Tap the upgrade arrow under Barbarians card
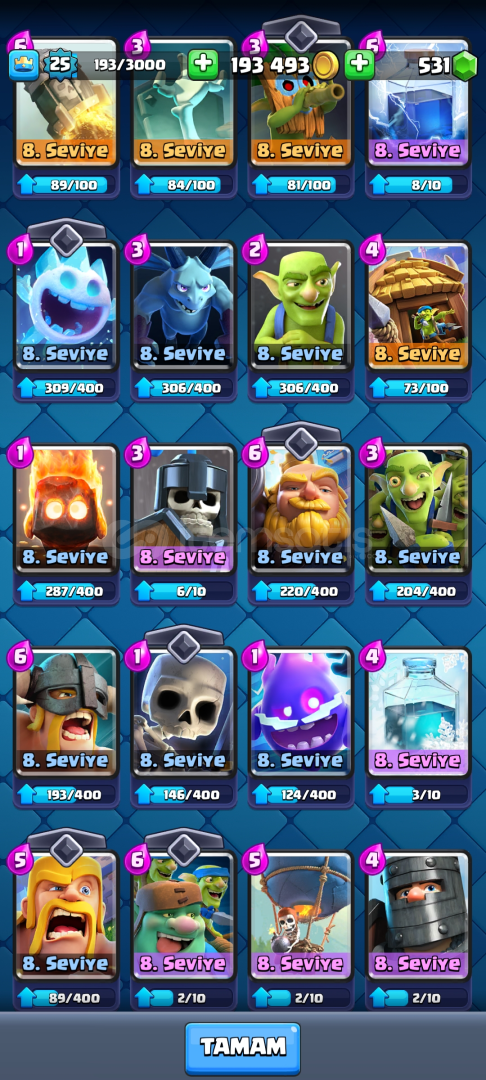Viewport: 486px width, 1080px height. (29, 997)
